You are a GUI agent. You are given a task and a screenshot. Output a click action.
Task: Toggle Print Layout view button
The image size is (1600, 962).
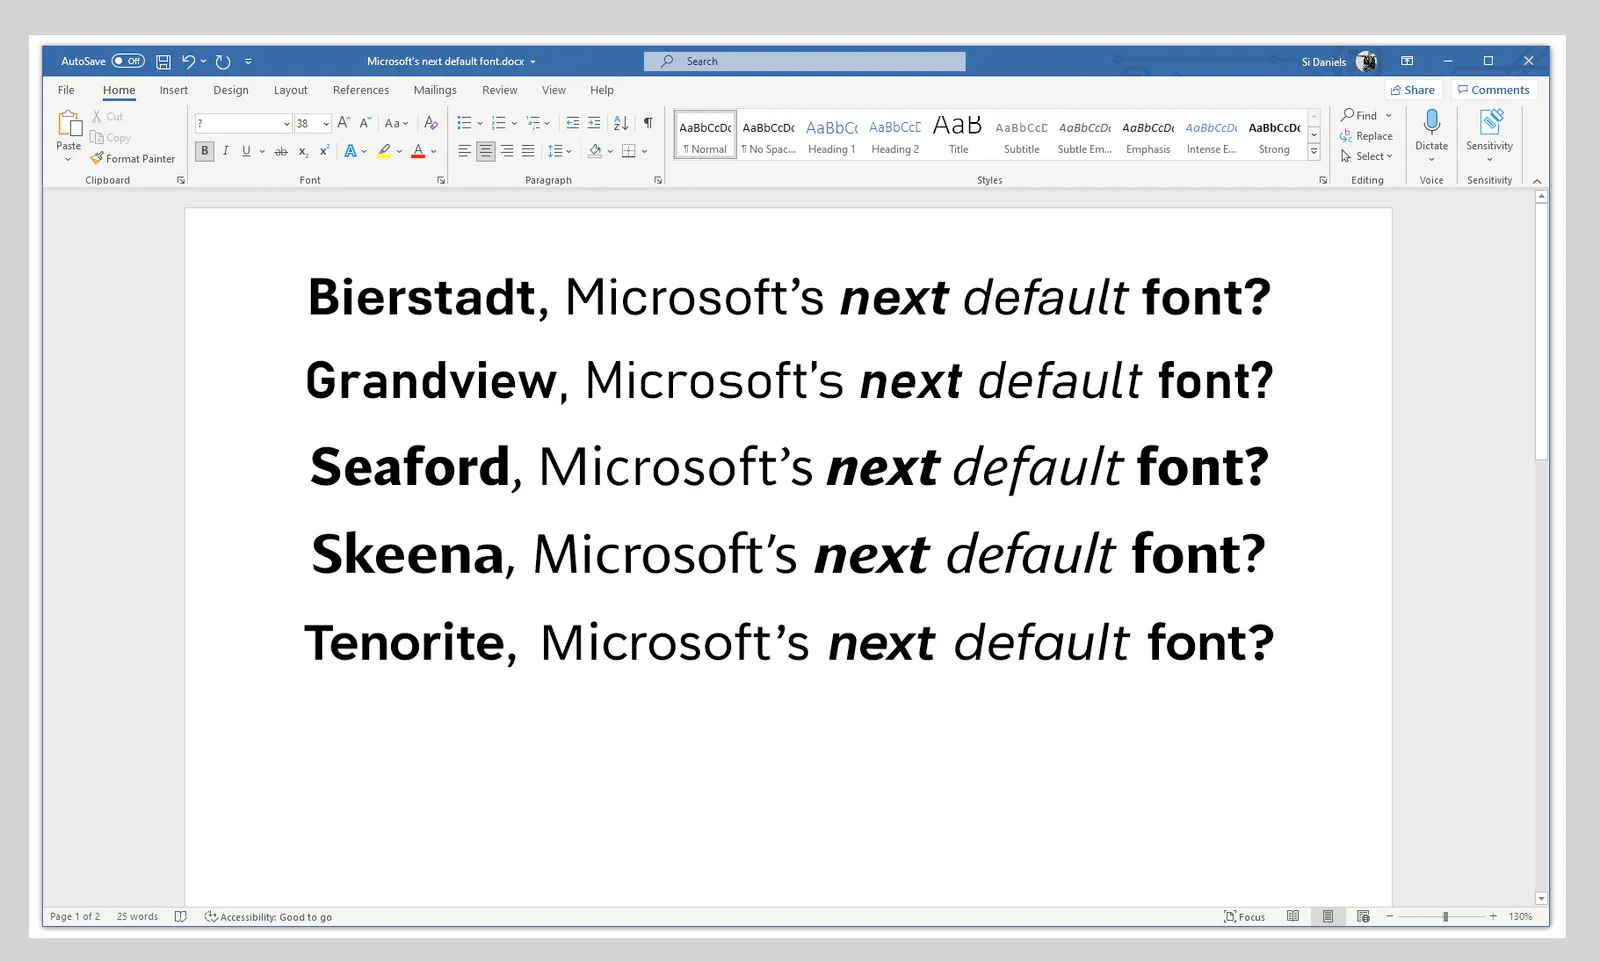1328,916
